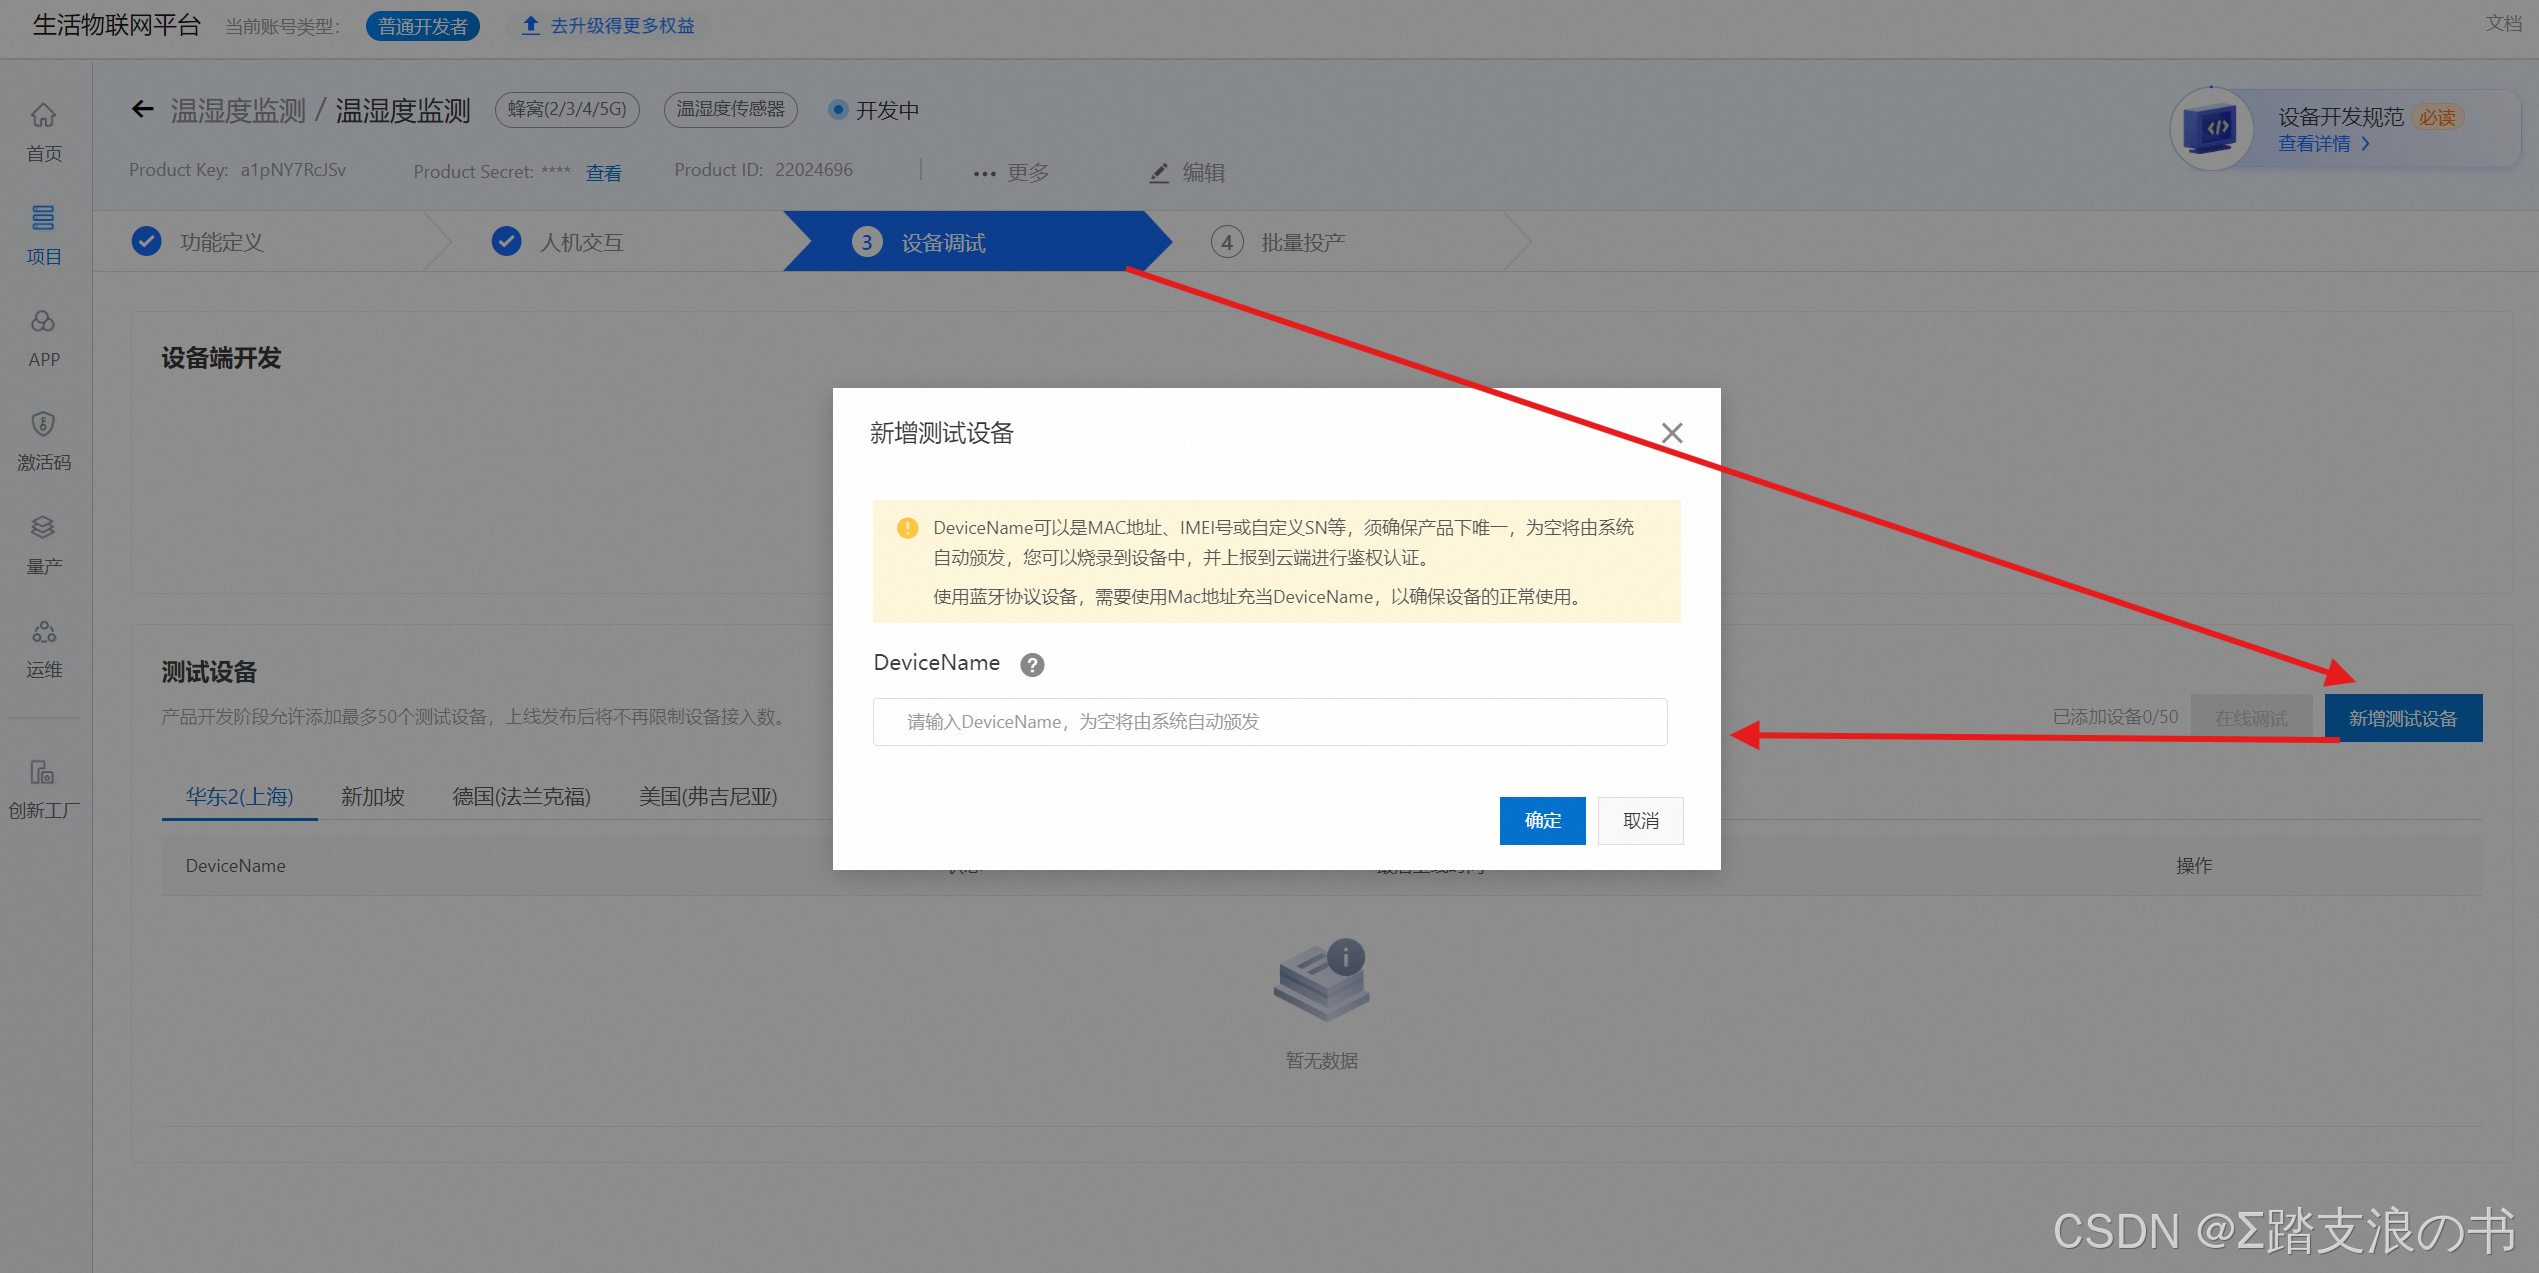Screen dimensions: 2539x1273
Task: Open the 激活码 shield icon
Action: point(43,424)
